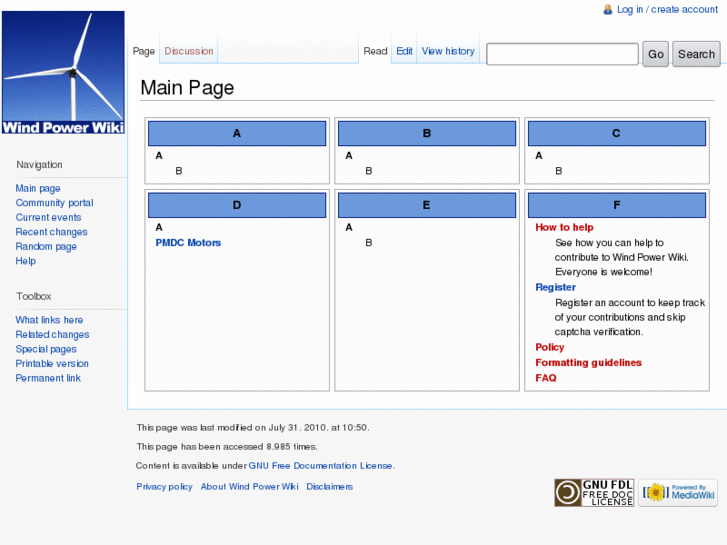Click the blue section header A
The height and width of the screenshot is (545, 727).
coord(237,134)
